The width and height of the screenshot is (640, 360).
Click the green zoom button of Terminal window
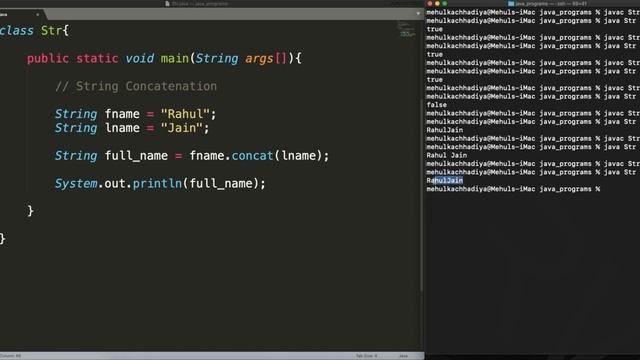point(444,4)
